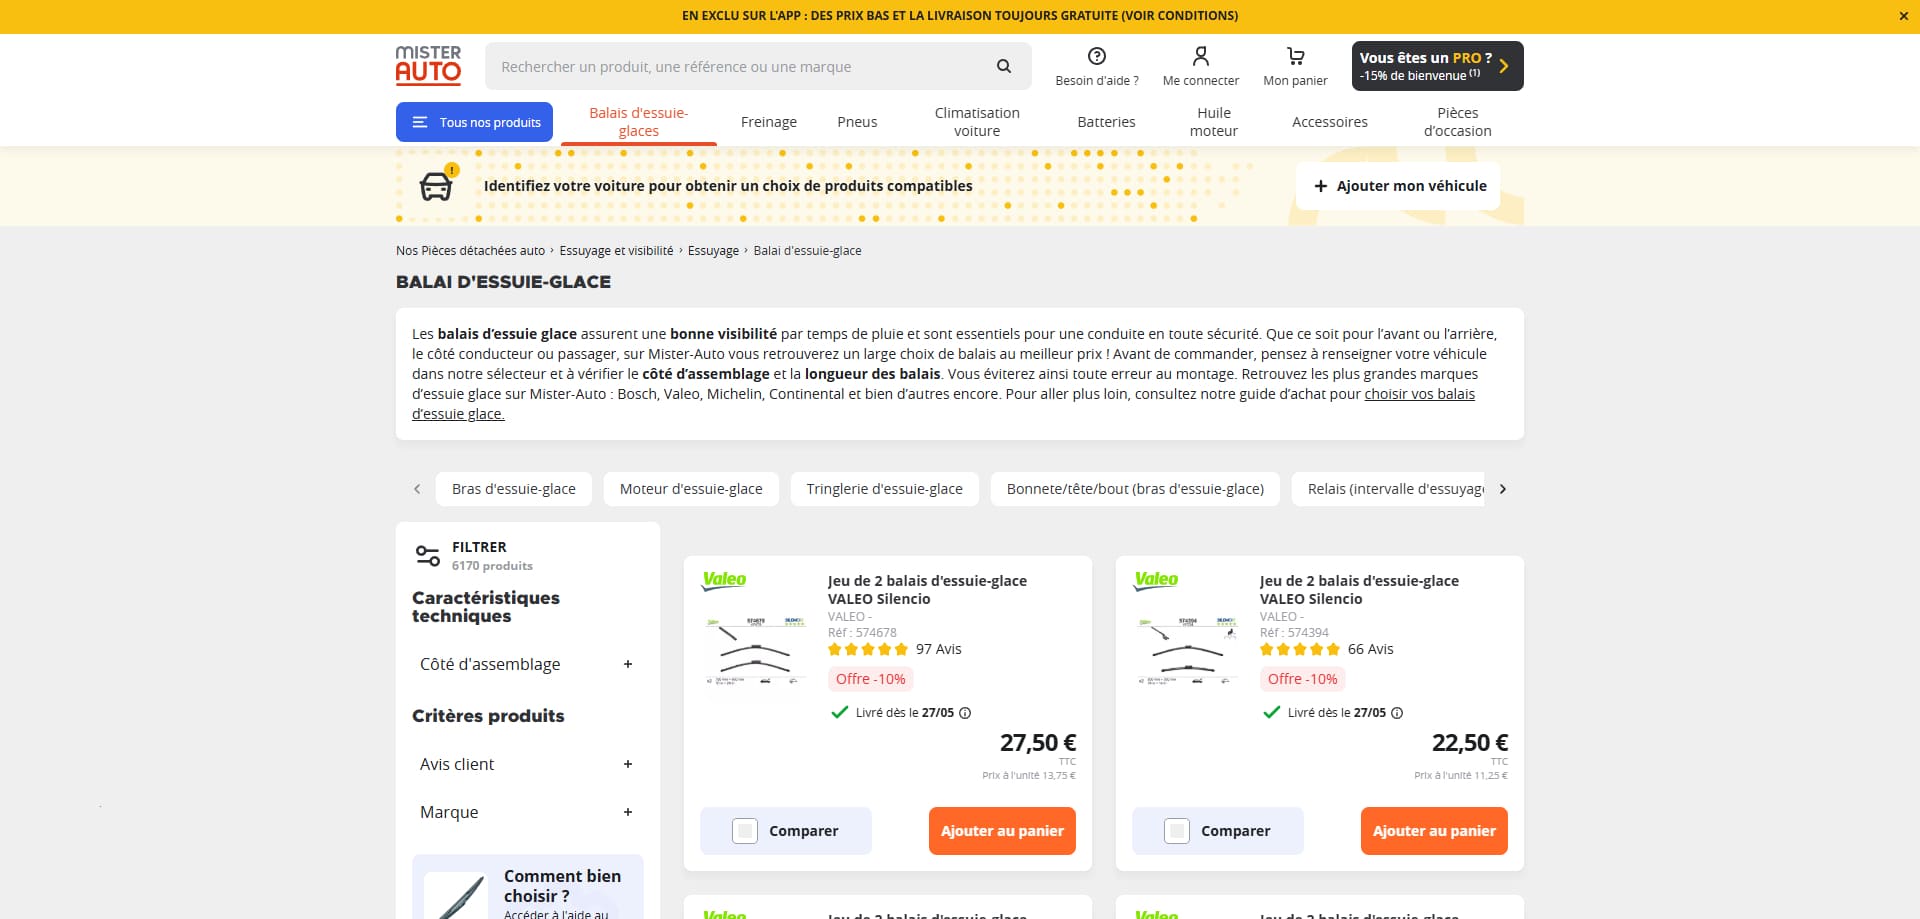This screenshot has width=1920, height=919.
Task: Select the Balais d'essuie-glaces tab
Action: coord(638,122)
